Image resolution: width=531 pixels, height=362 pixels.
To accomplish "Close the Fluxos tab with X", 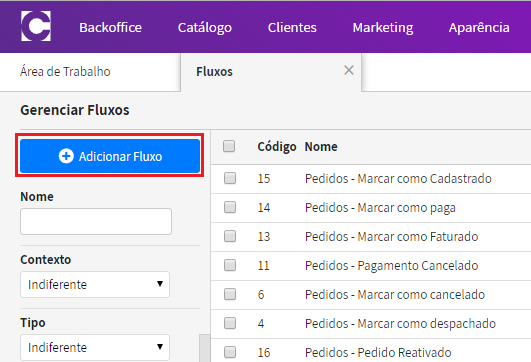I will pyautogui.click(x=349, y=70).
